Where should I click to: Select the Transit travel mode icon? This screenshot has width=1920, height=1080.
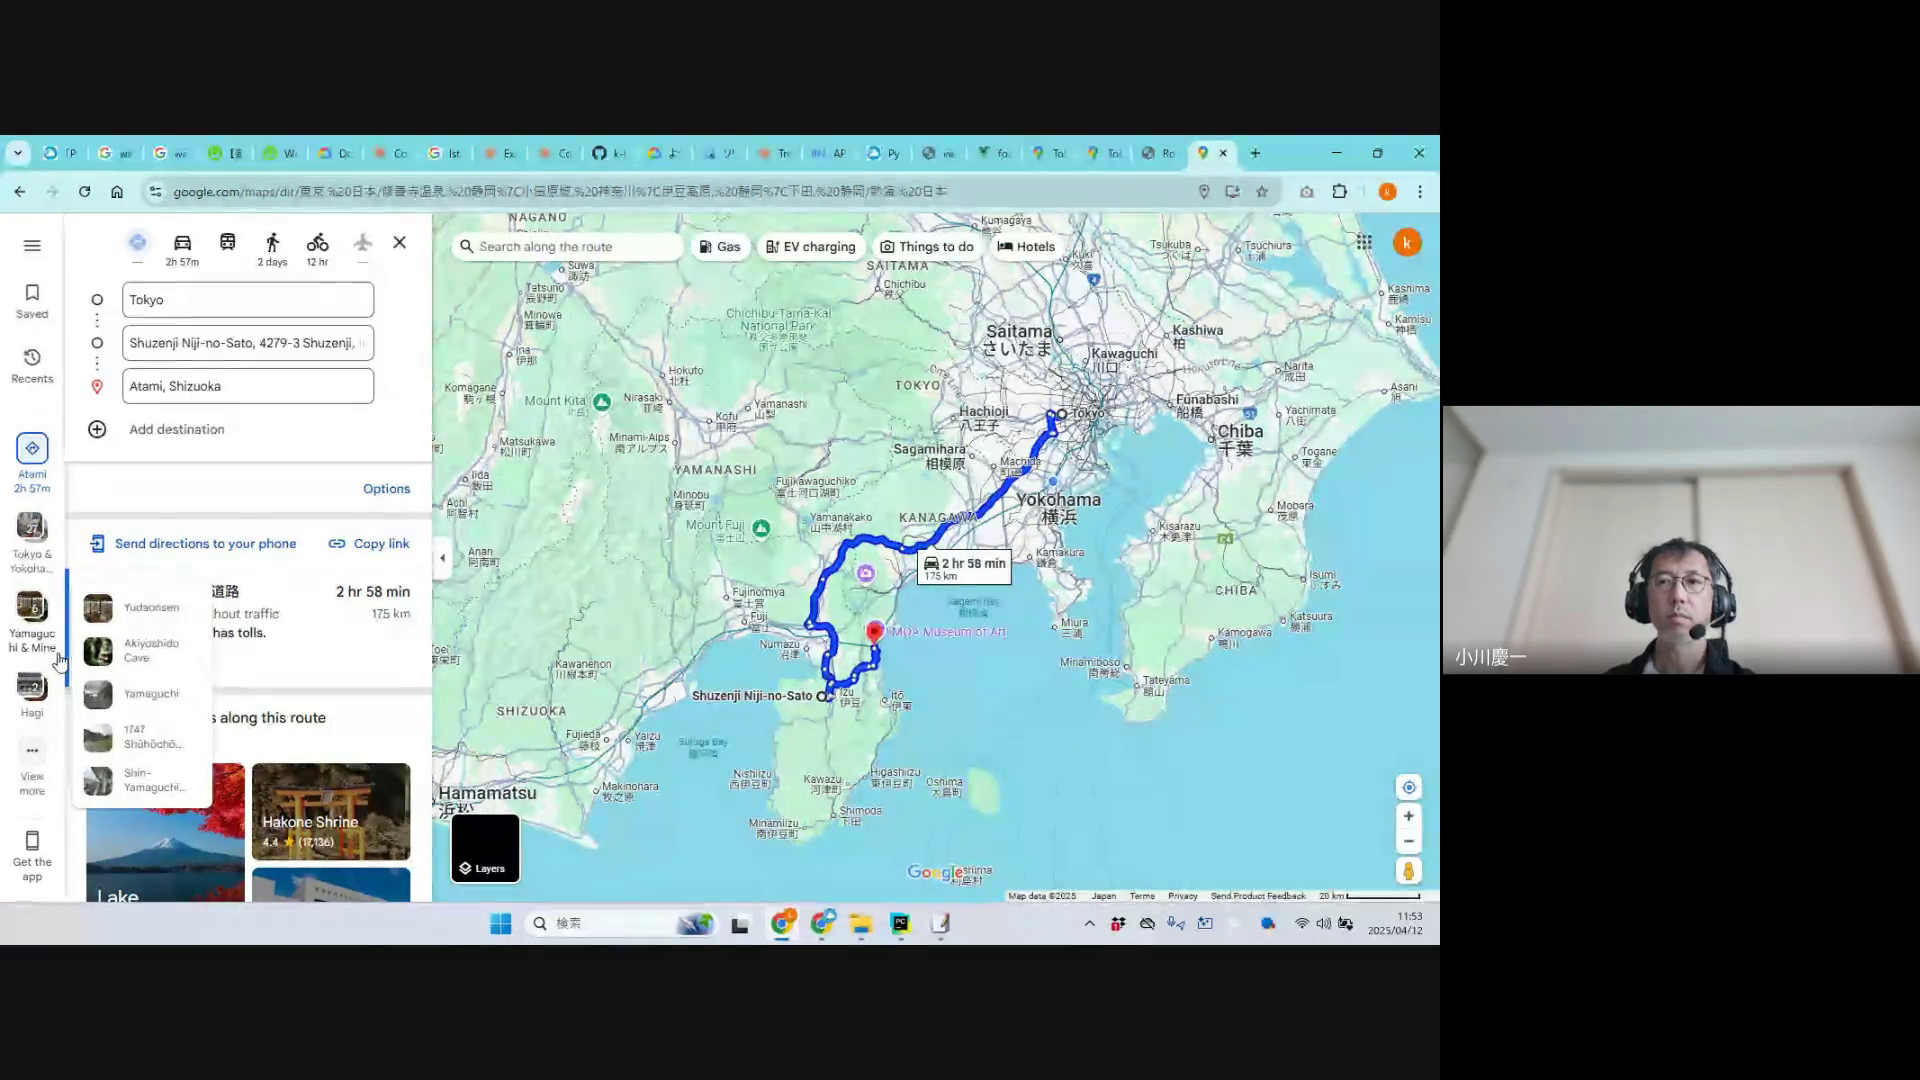228,243
